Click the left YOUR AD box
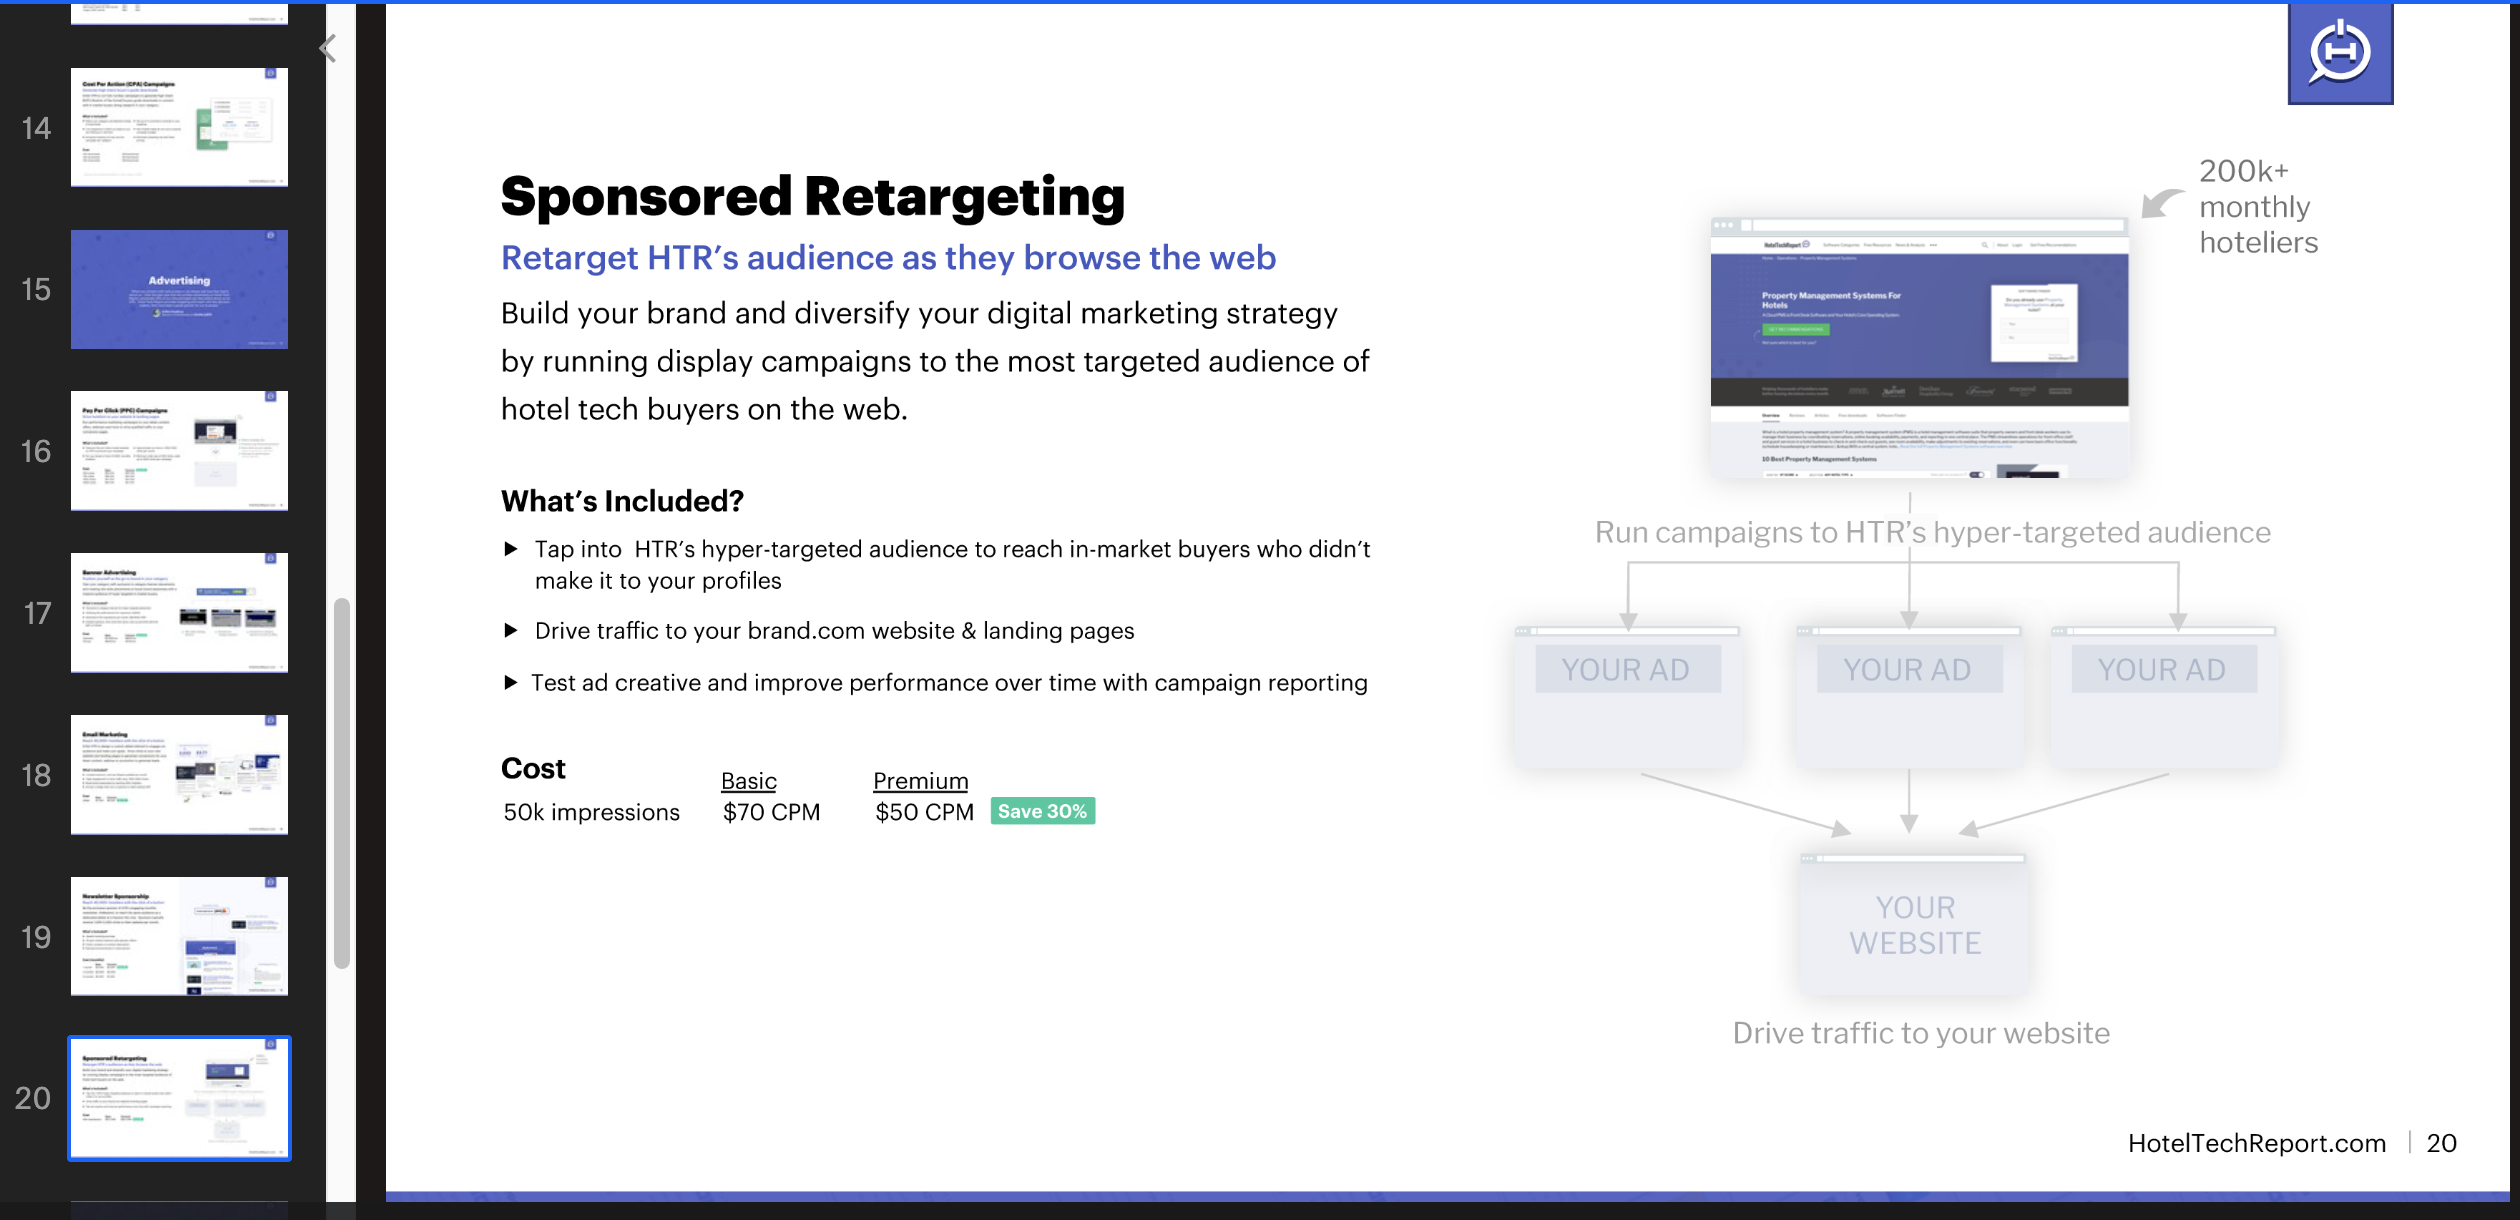This screenshot has width=2520, height=1220. pos(1626,669)
